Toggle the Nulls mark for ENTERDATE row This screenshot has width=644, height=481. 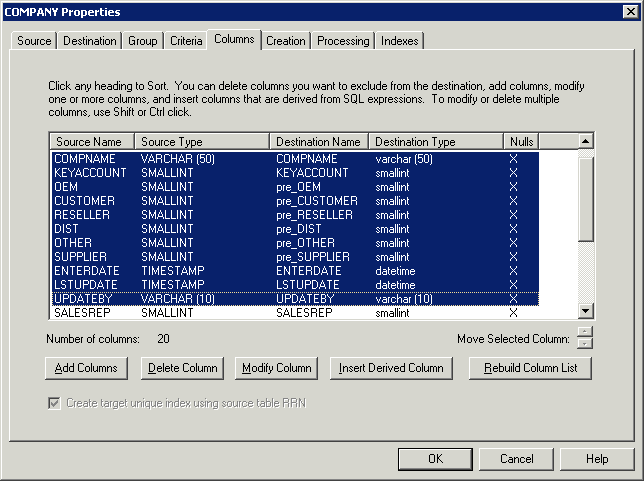pyautogui.click(x=514, y=271)
